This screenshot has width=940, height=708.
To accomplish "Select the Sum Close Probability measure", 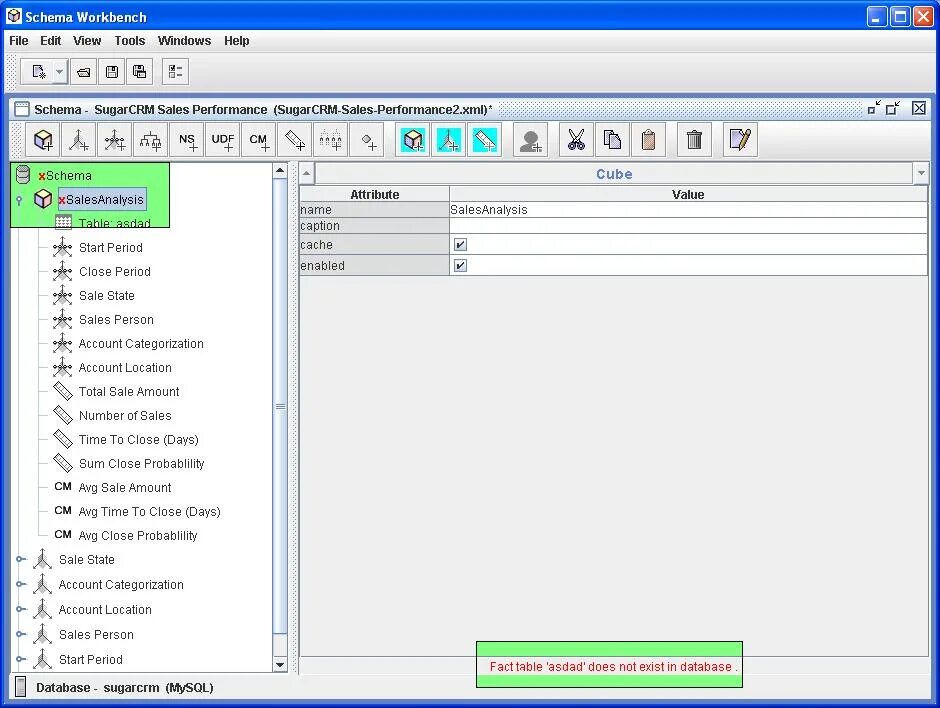I will coord(141,463).
